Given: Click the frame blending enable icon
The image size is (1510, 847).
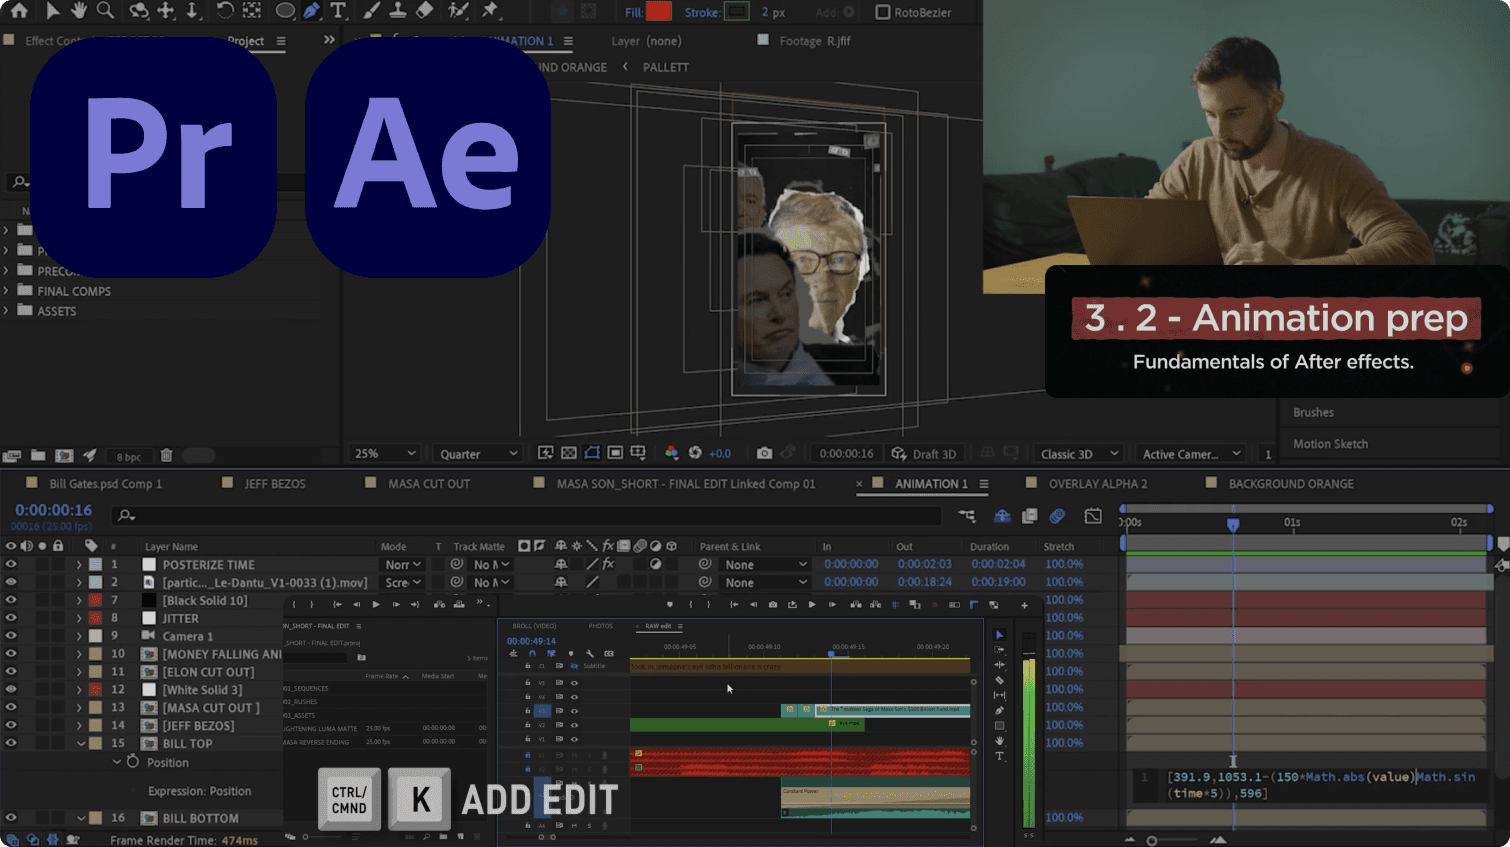Looking at the screenshot, I should (x=1030, y=516).
